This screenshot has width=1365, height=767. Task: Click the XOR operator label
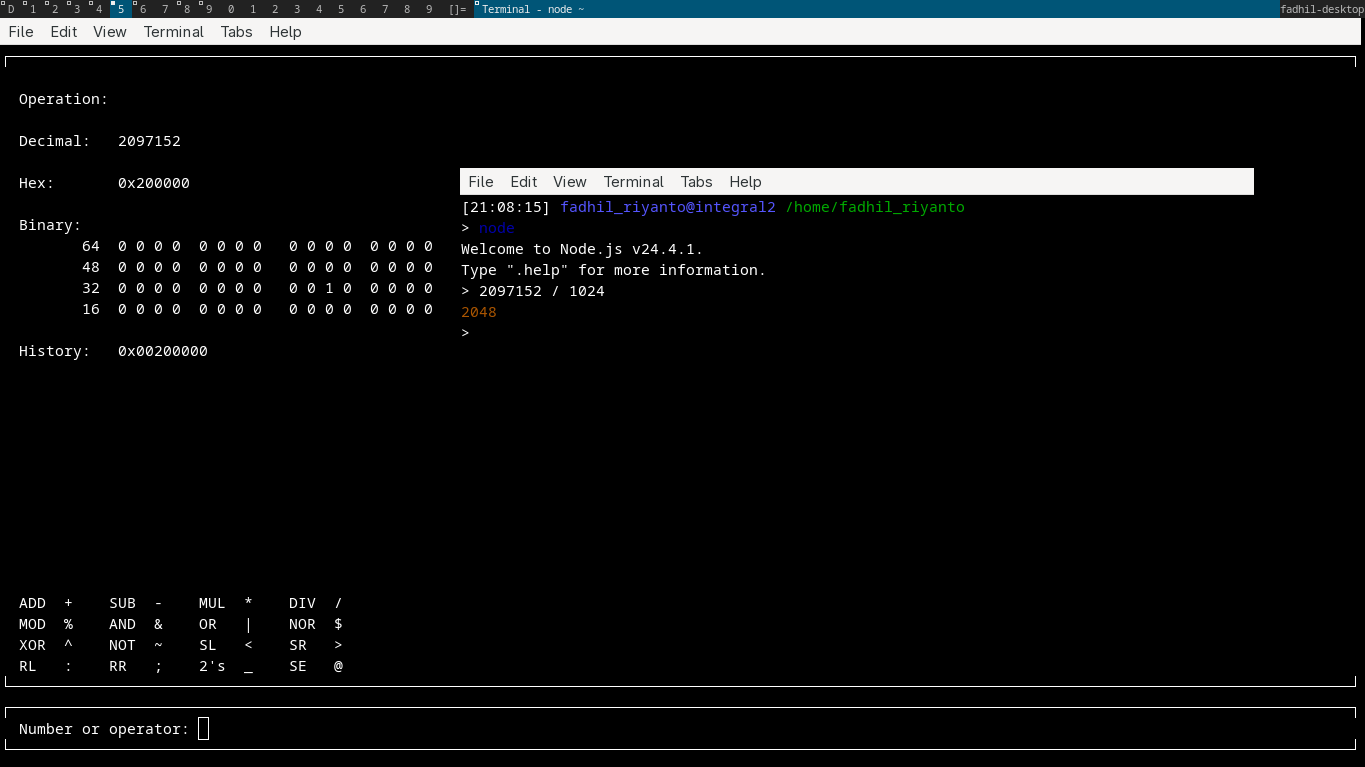(32, 645)
